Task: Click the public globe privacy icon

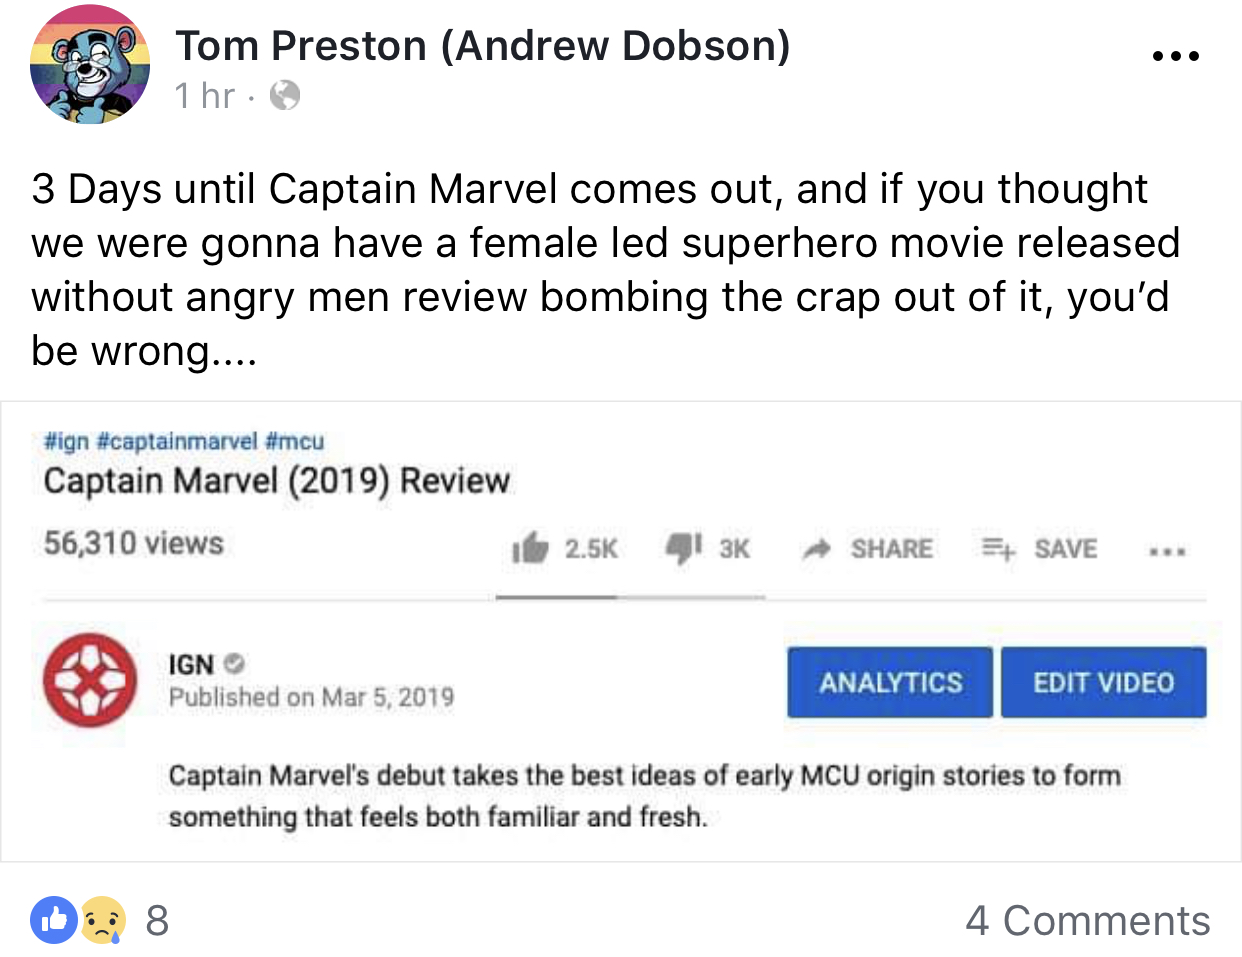Action: point(285,96)
